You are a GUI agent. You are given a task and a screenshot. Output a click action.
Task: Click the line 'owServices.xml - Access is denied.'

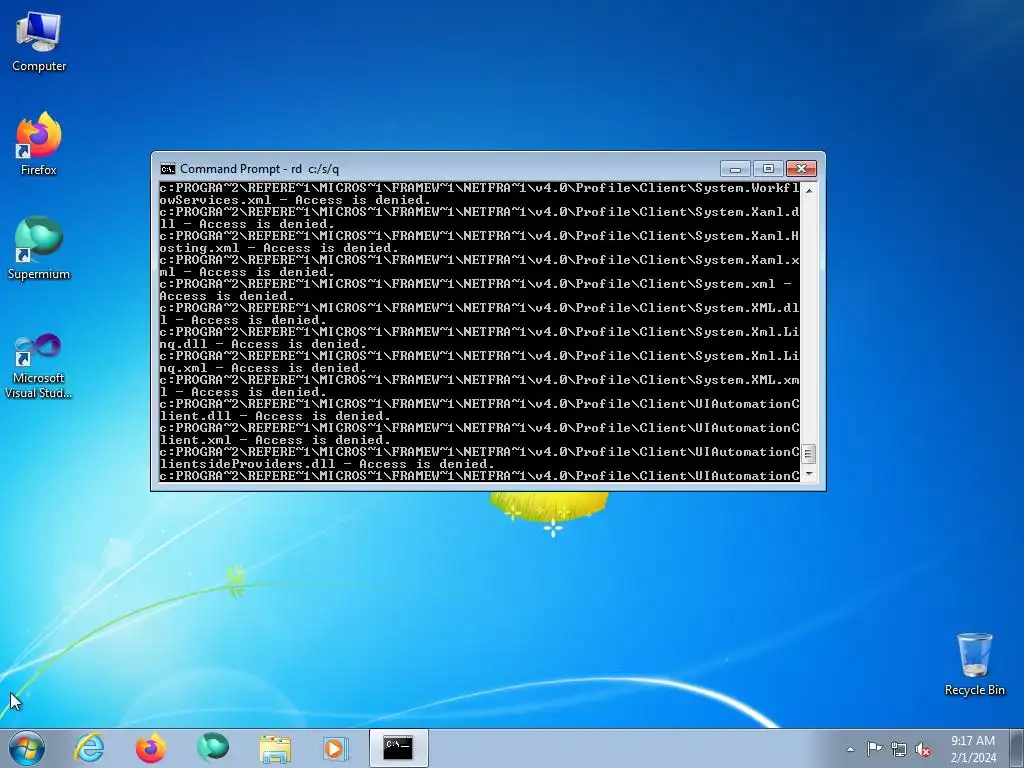[x=295, y=200]
